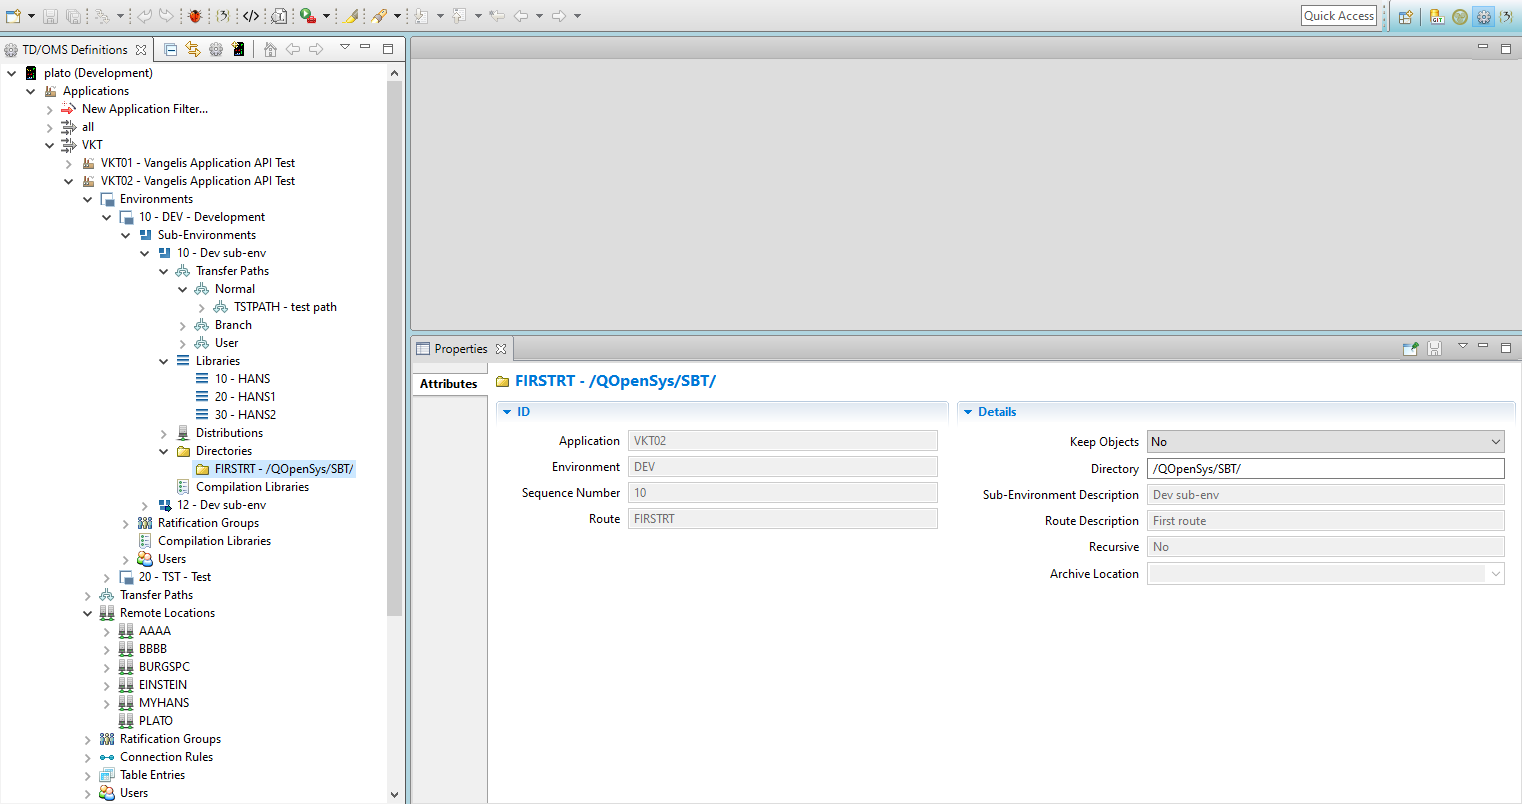1522x804 pixels.
Task: Select the EINSTEIN remote location
Action: (162, 685)
